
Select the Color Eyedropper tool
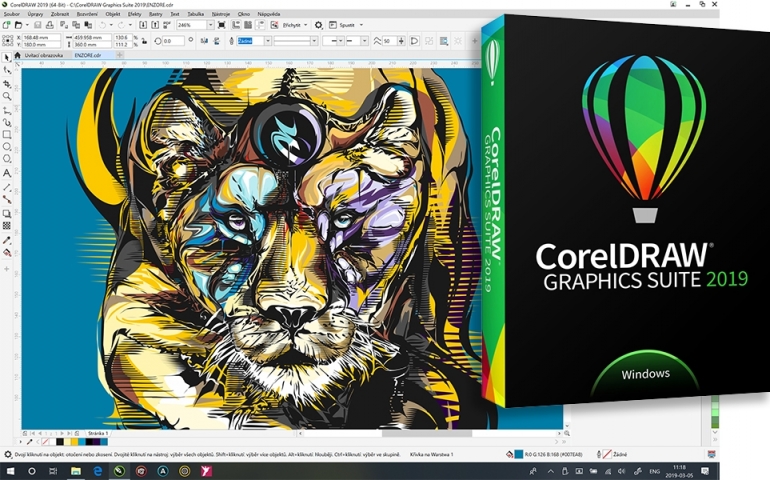tap(7, 240)
